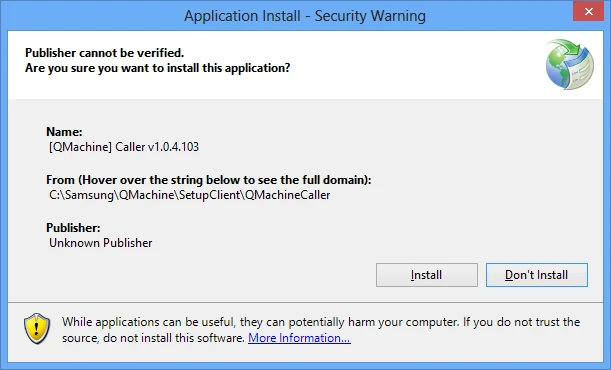Click the version number v1.0.4.103

pyautogui.click(x=173, y=147)
